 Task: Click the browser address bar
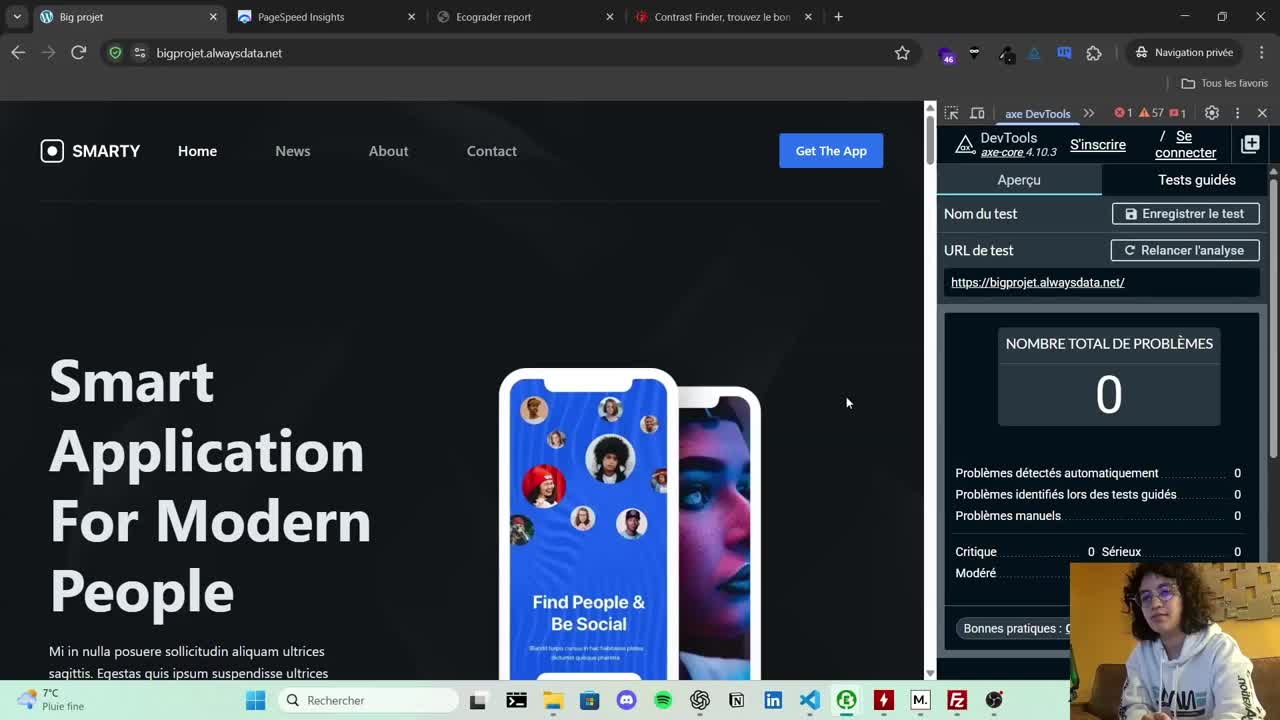point(500,53)
